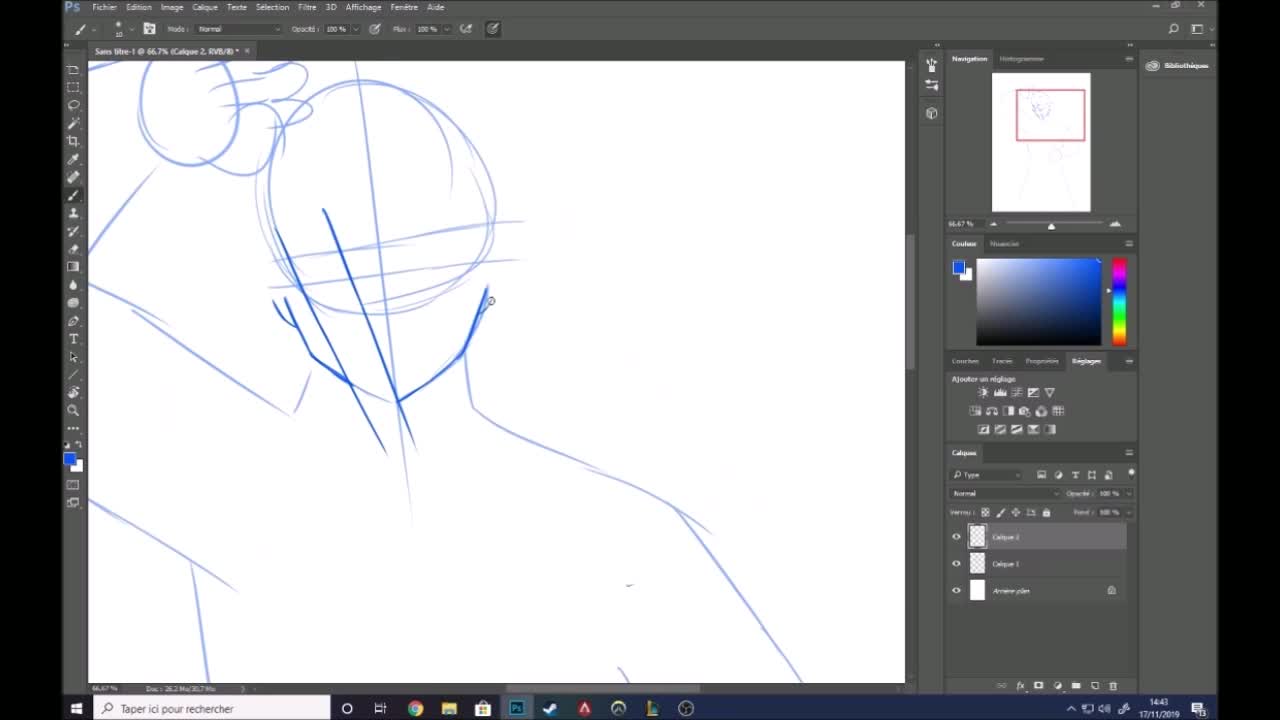
Task: Switch to the Couches tab
Action: (965, 361)
